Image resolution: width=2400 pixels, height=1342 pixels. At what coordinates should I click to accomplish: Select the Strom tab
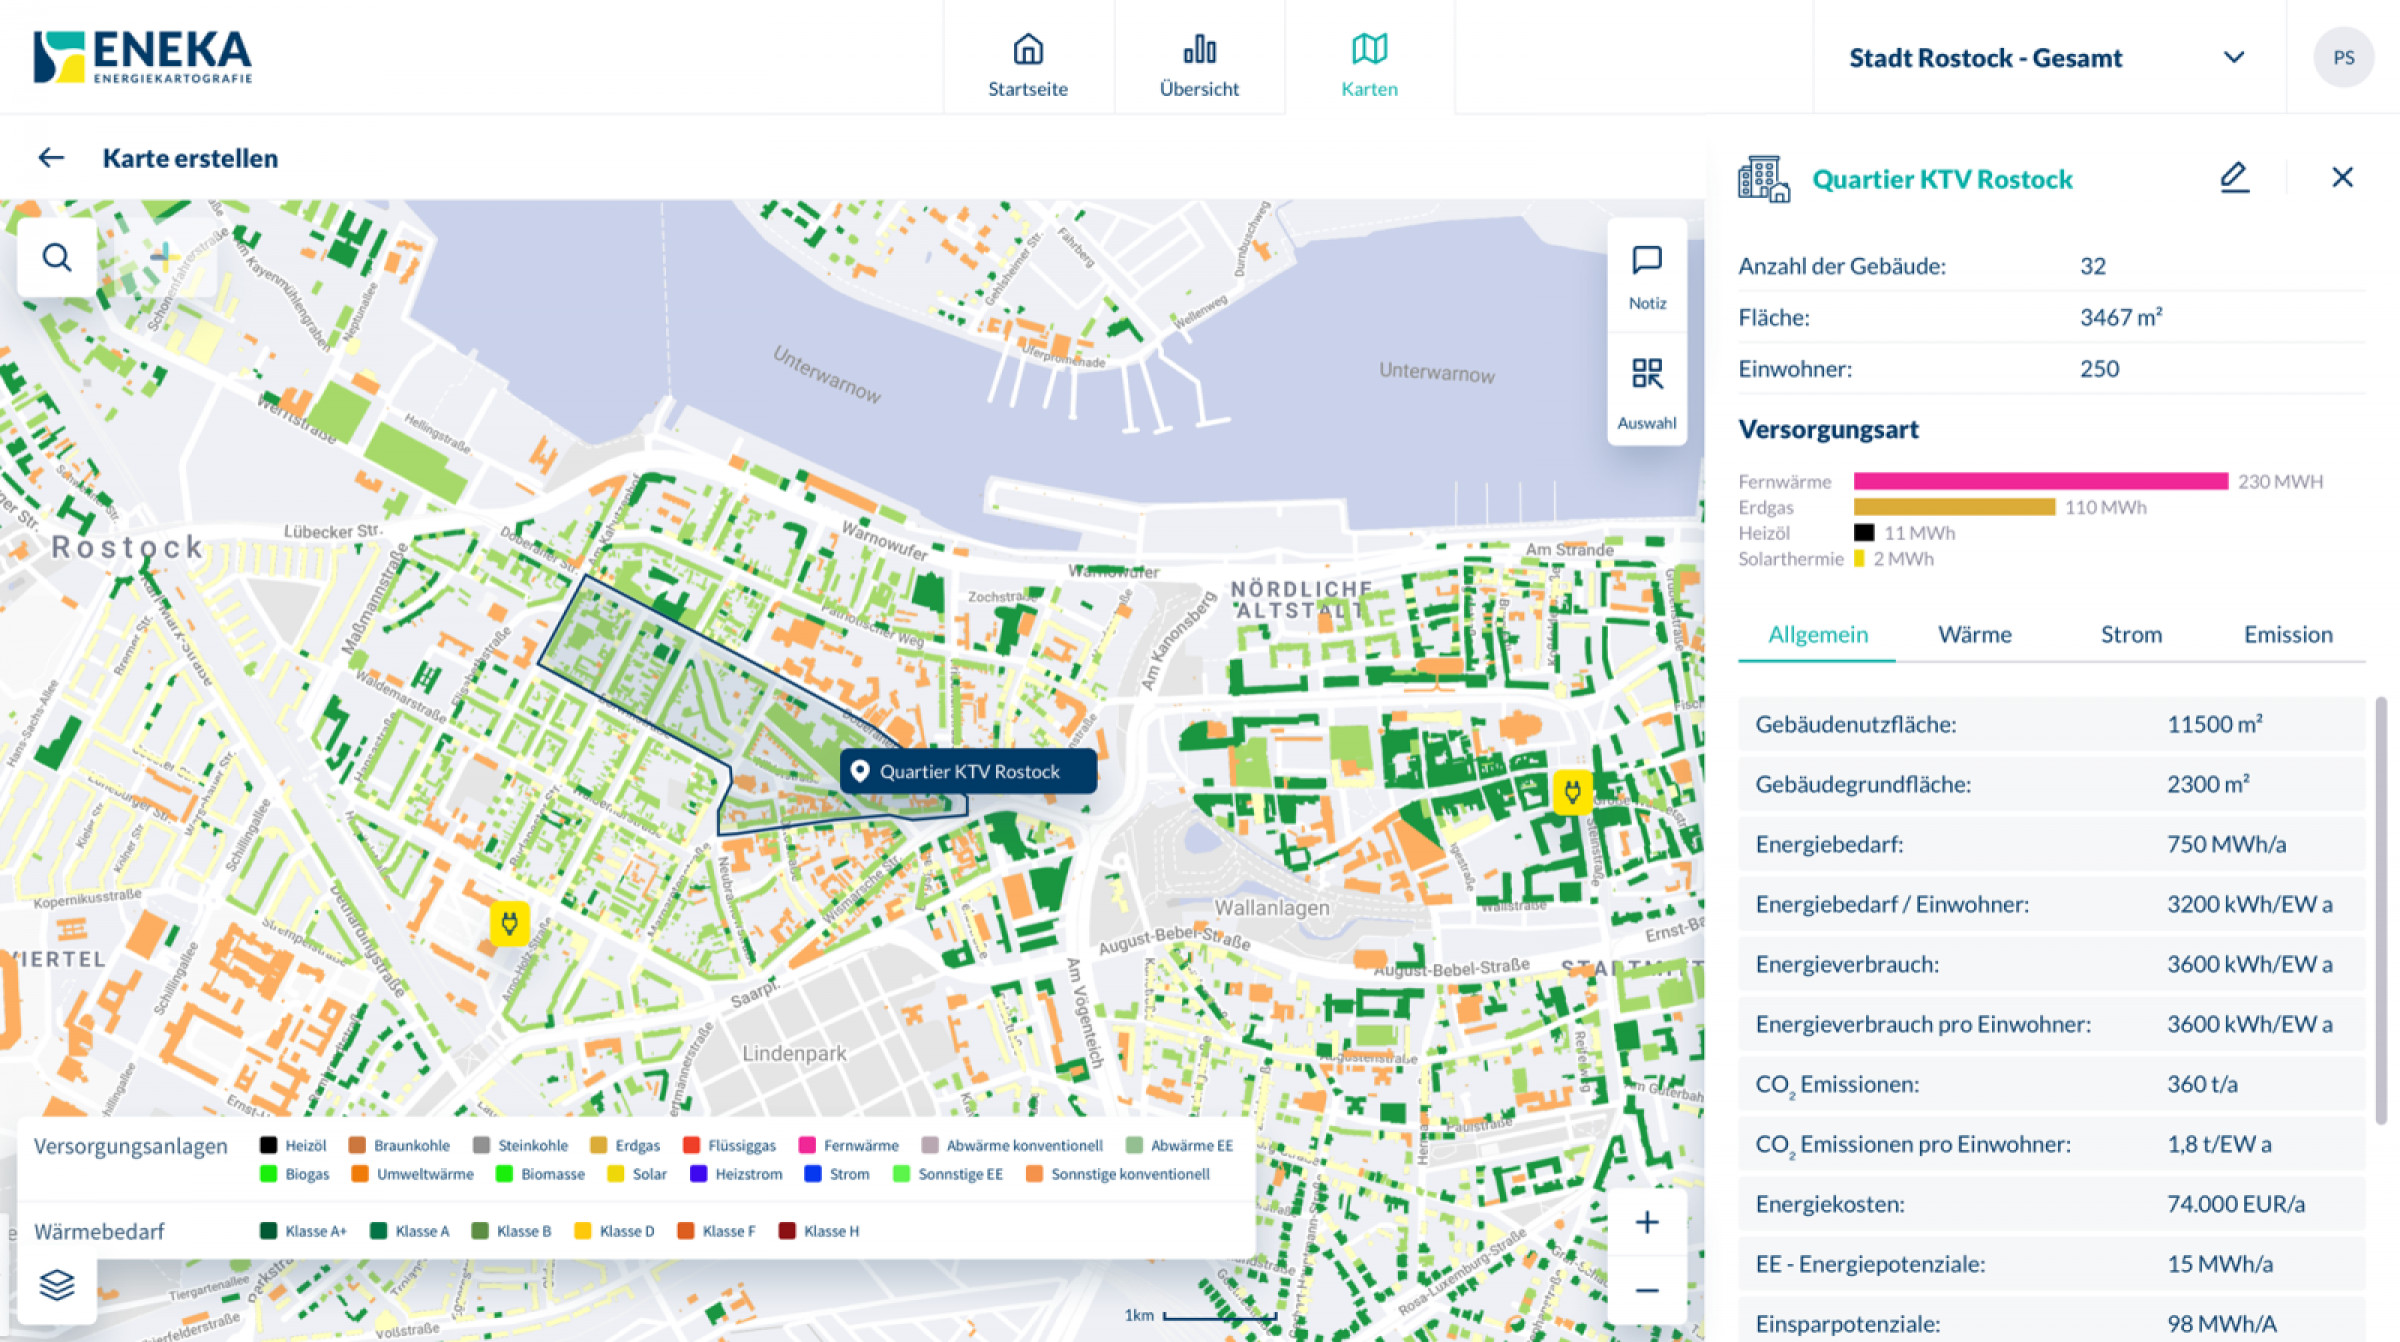click(2131, 634)
